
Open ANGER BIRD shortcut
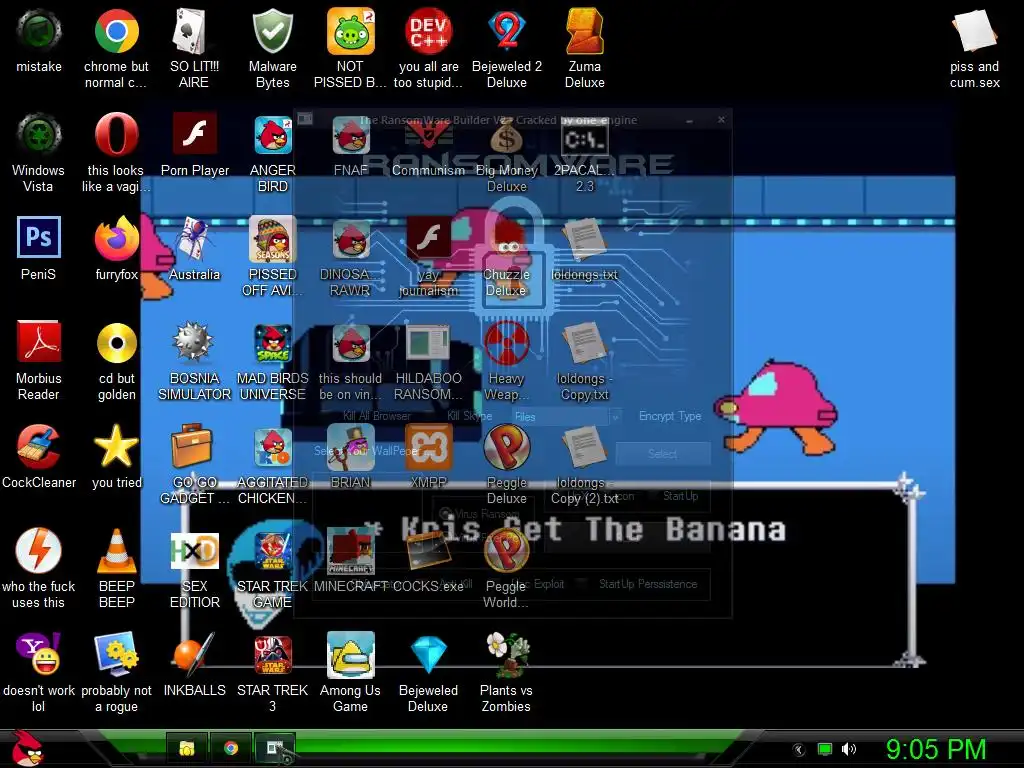[x=272, y=135]
